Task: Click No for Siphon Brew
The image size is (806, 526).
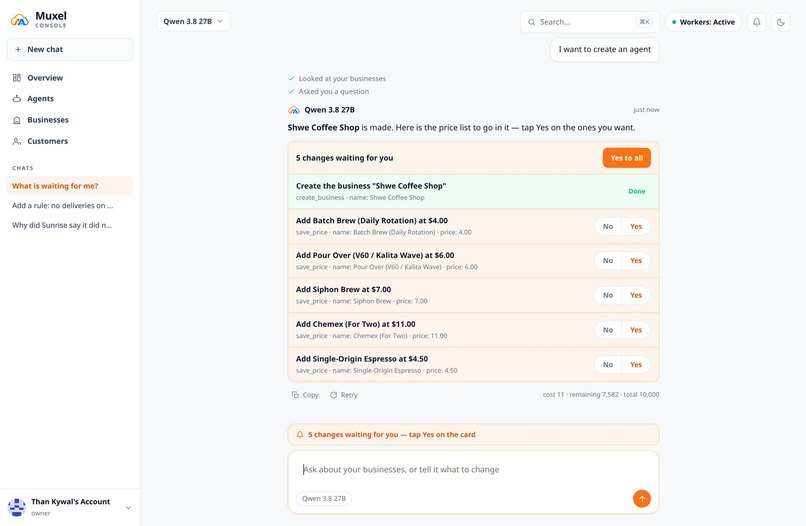Action: pyautogui.click(x=608, y=295)
